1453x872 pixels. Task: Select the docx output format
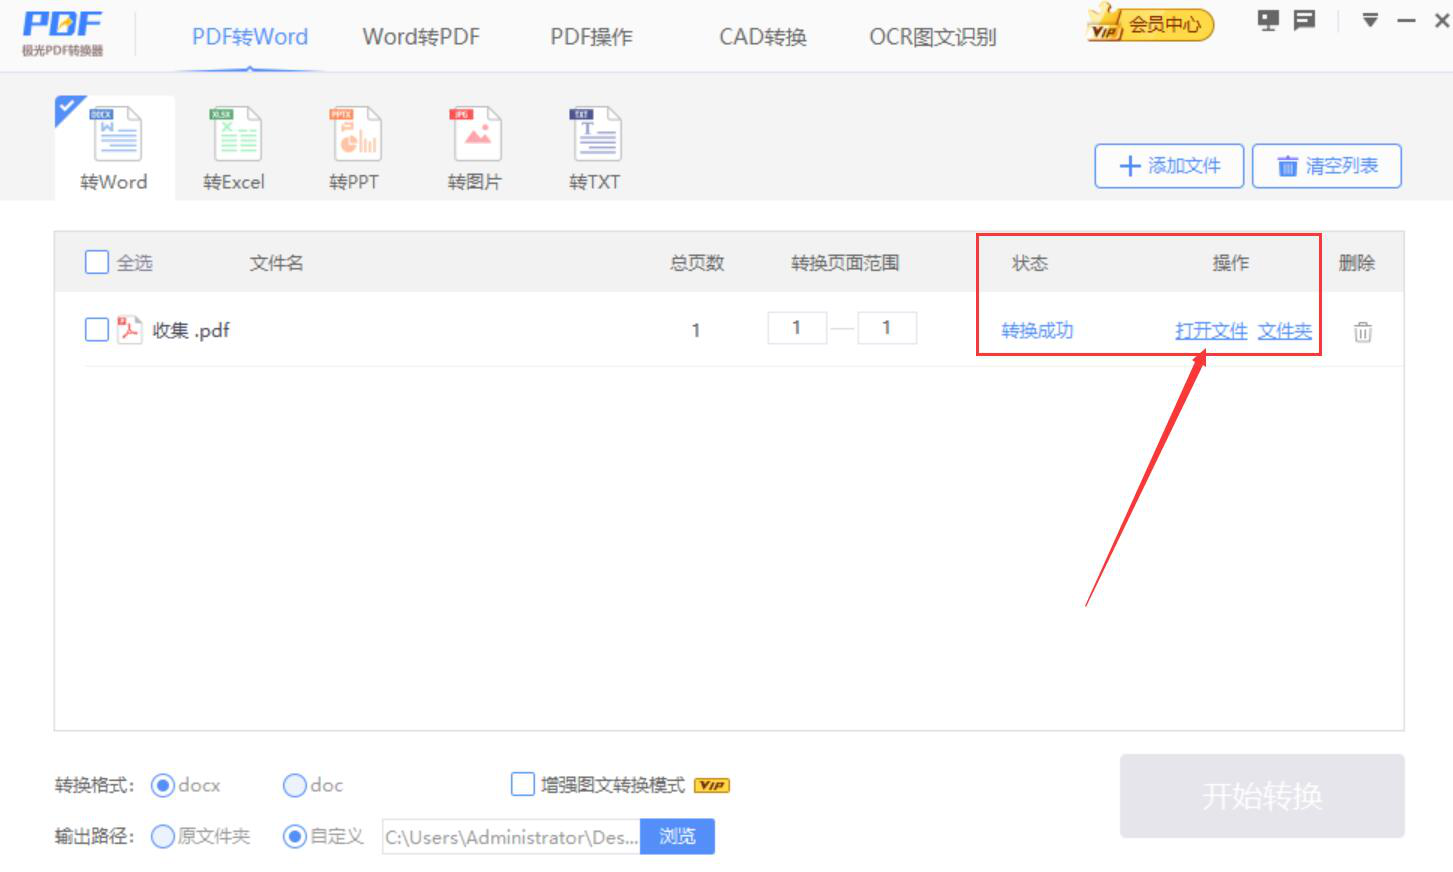point(163,785)
